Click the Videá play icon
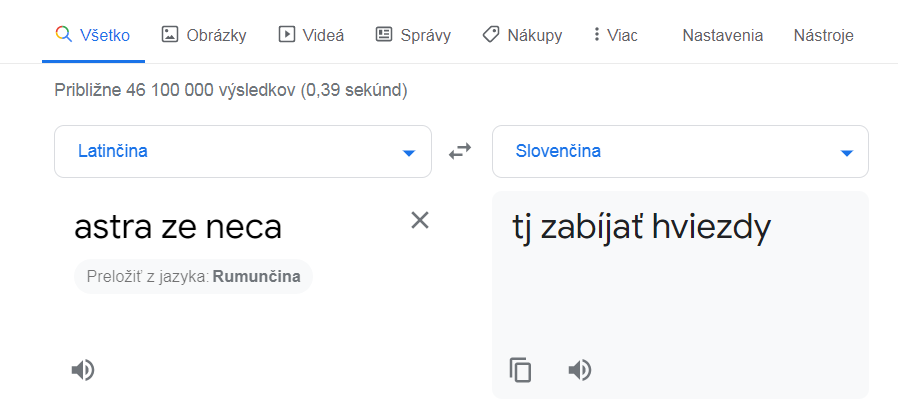The width and height of the screenshot is (898, 417). point(286,34)
